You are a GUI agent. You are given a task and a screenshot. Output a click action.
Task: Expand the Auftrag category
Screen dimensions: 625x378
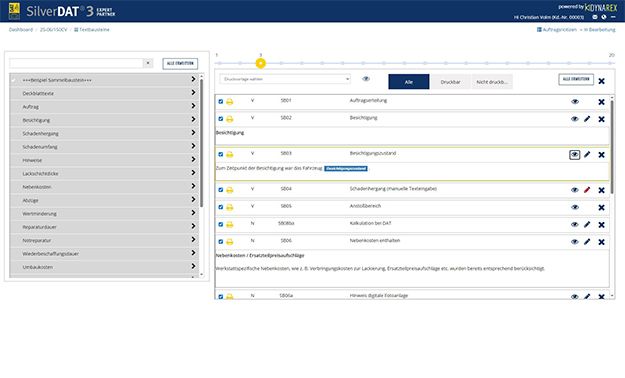[193, 106]
